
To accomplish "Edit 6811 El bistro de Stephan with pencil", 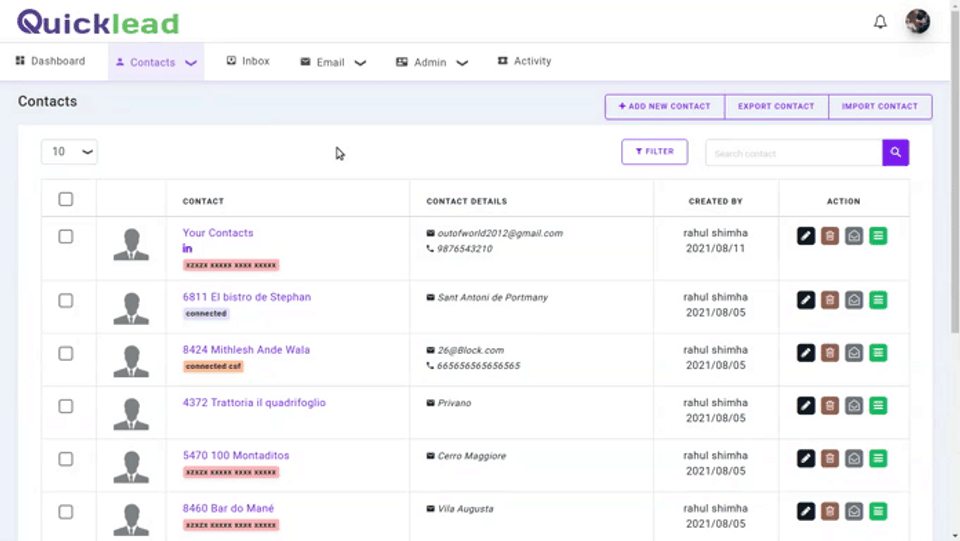I will click(x=806, y=300).
